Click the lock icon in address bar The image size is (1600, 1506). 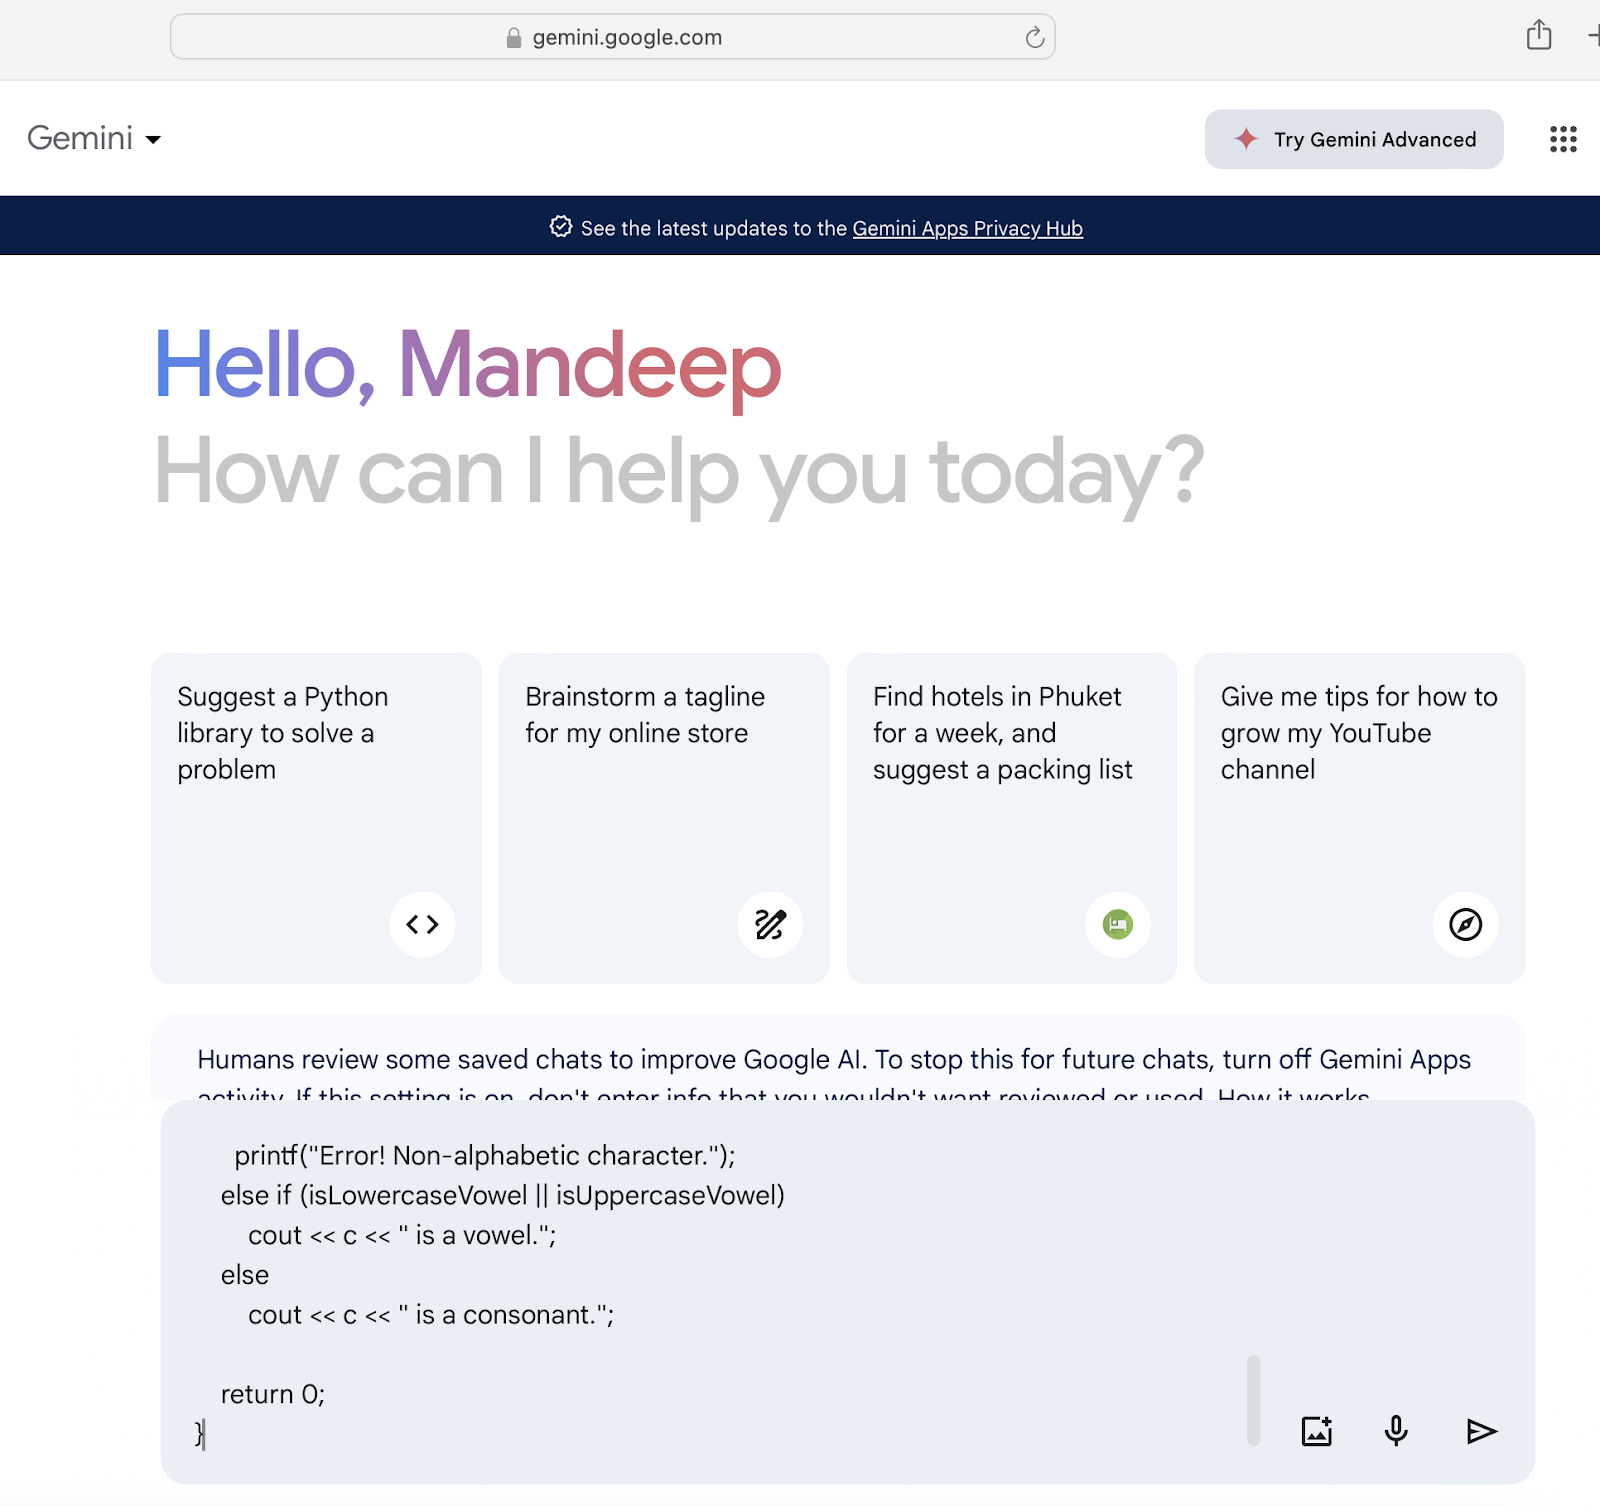pos(514,38)
